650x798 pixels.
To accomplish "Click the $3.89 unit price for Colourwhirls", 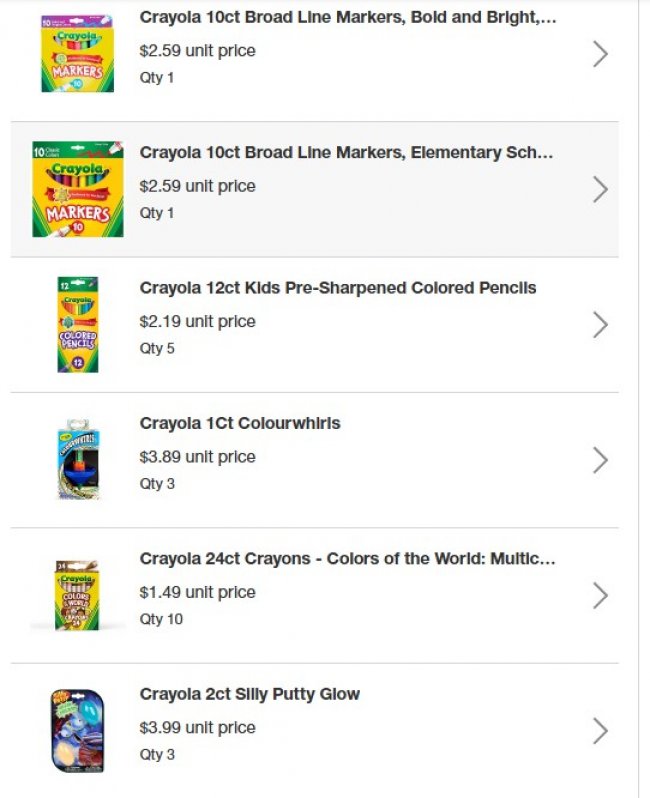I will pyautogui.click(x=197, y=457).
